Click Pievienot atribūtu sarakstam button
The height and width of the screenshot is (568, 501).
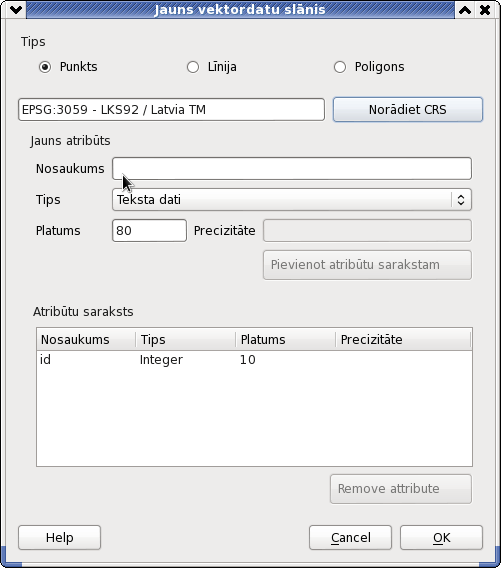click(x=367, y=265)
